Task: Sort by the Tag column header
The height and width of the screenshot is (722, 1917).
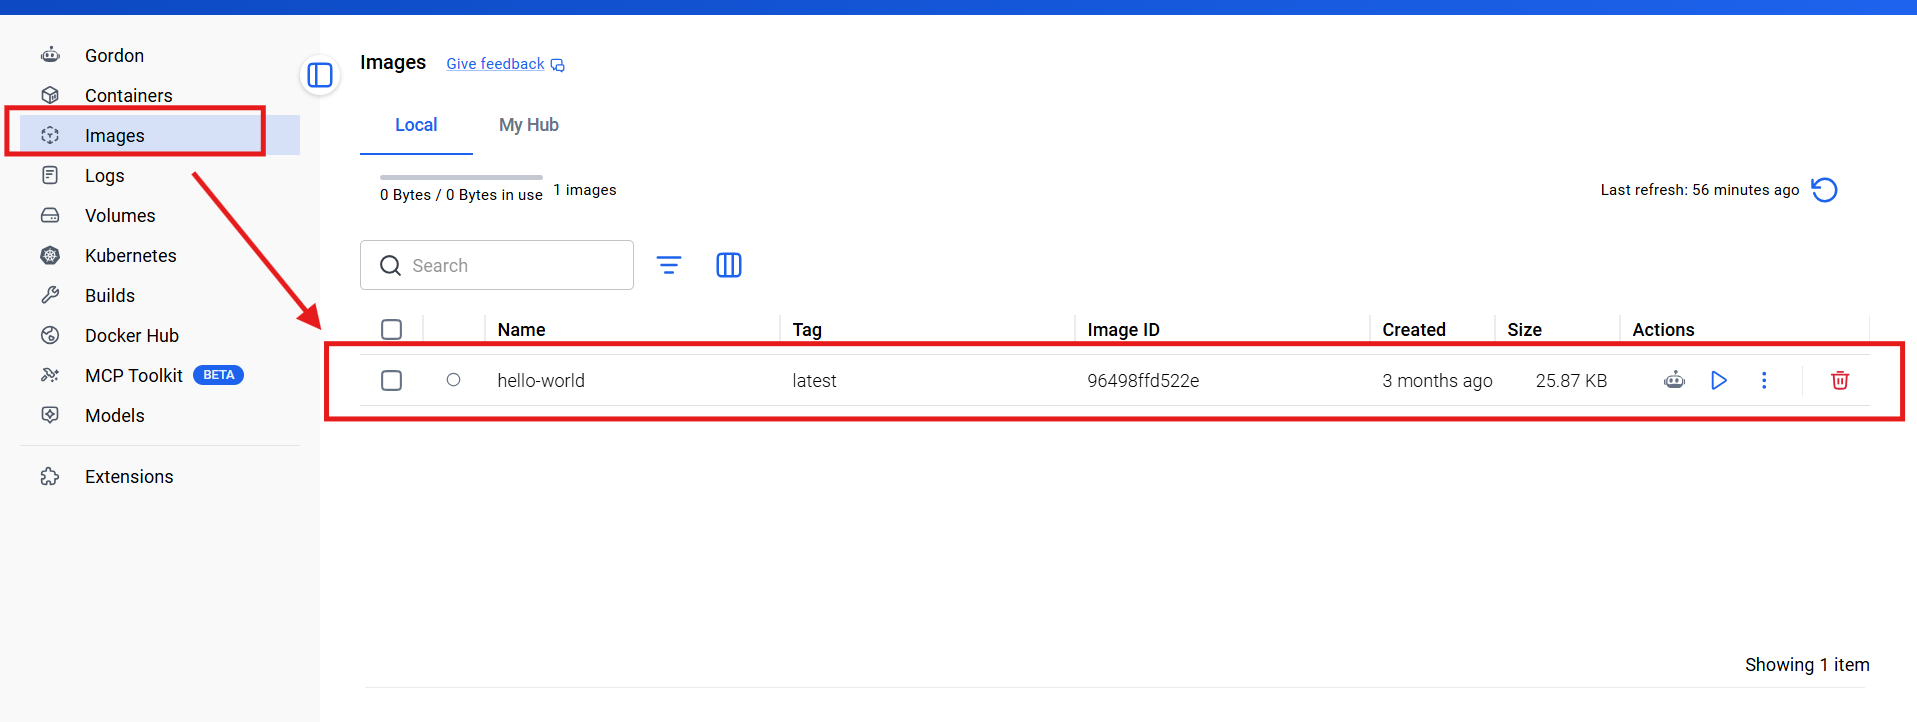Action: pyautogui.click(x=807, y=329)
